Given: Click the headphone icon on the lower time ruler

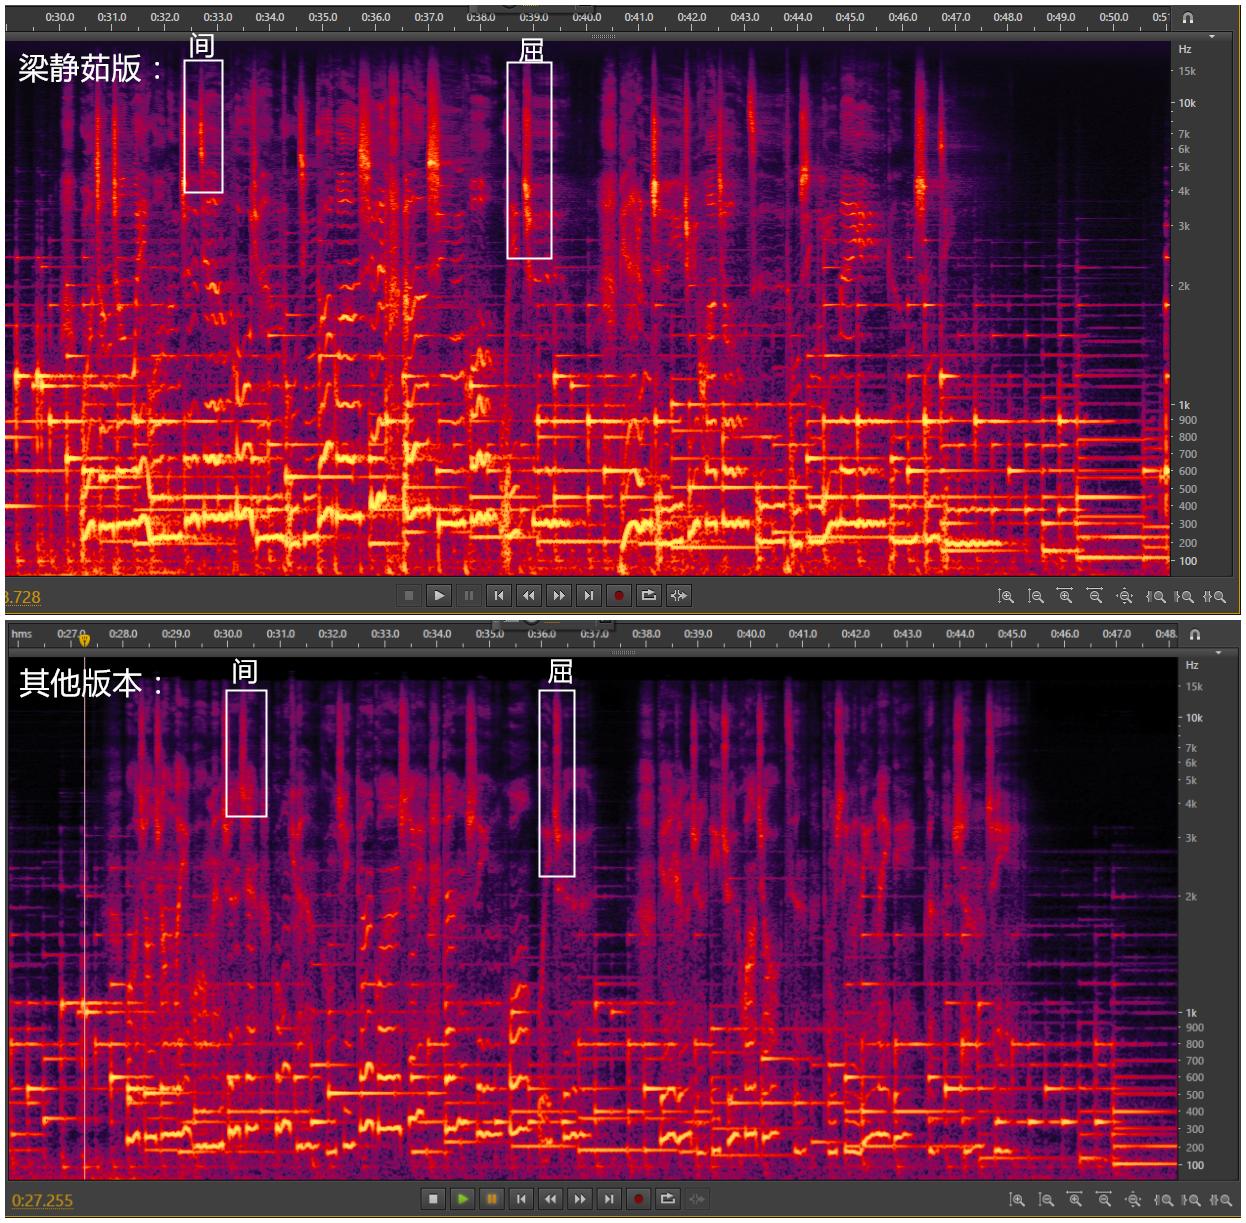Looking at the screenshot, I should (1195, 635).
